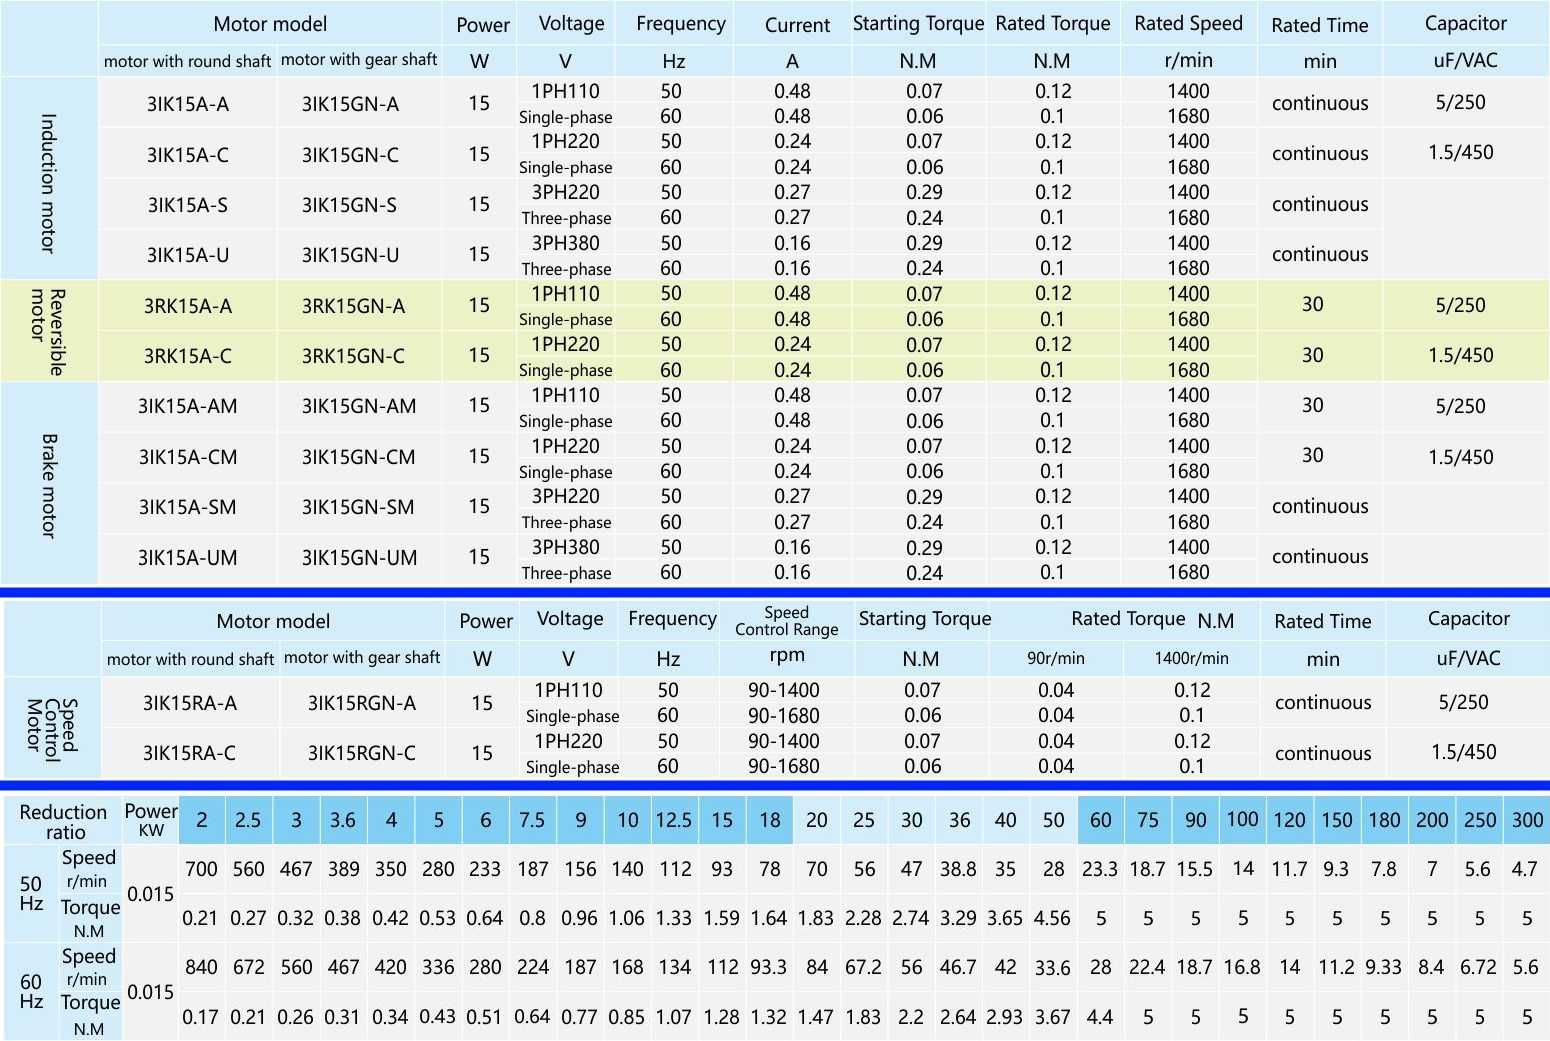Image resolution: width=1550 pixels, height=1041 pixels.
Task: Click the 67.2 speed value
Action: tap(863, 967)
